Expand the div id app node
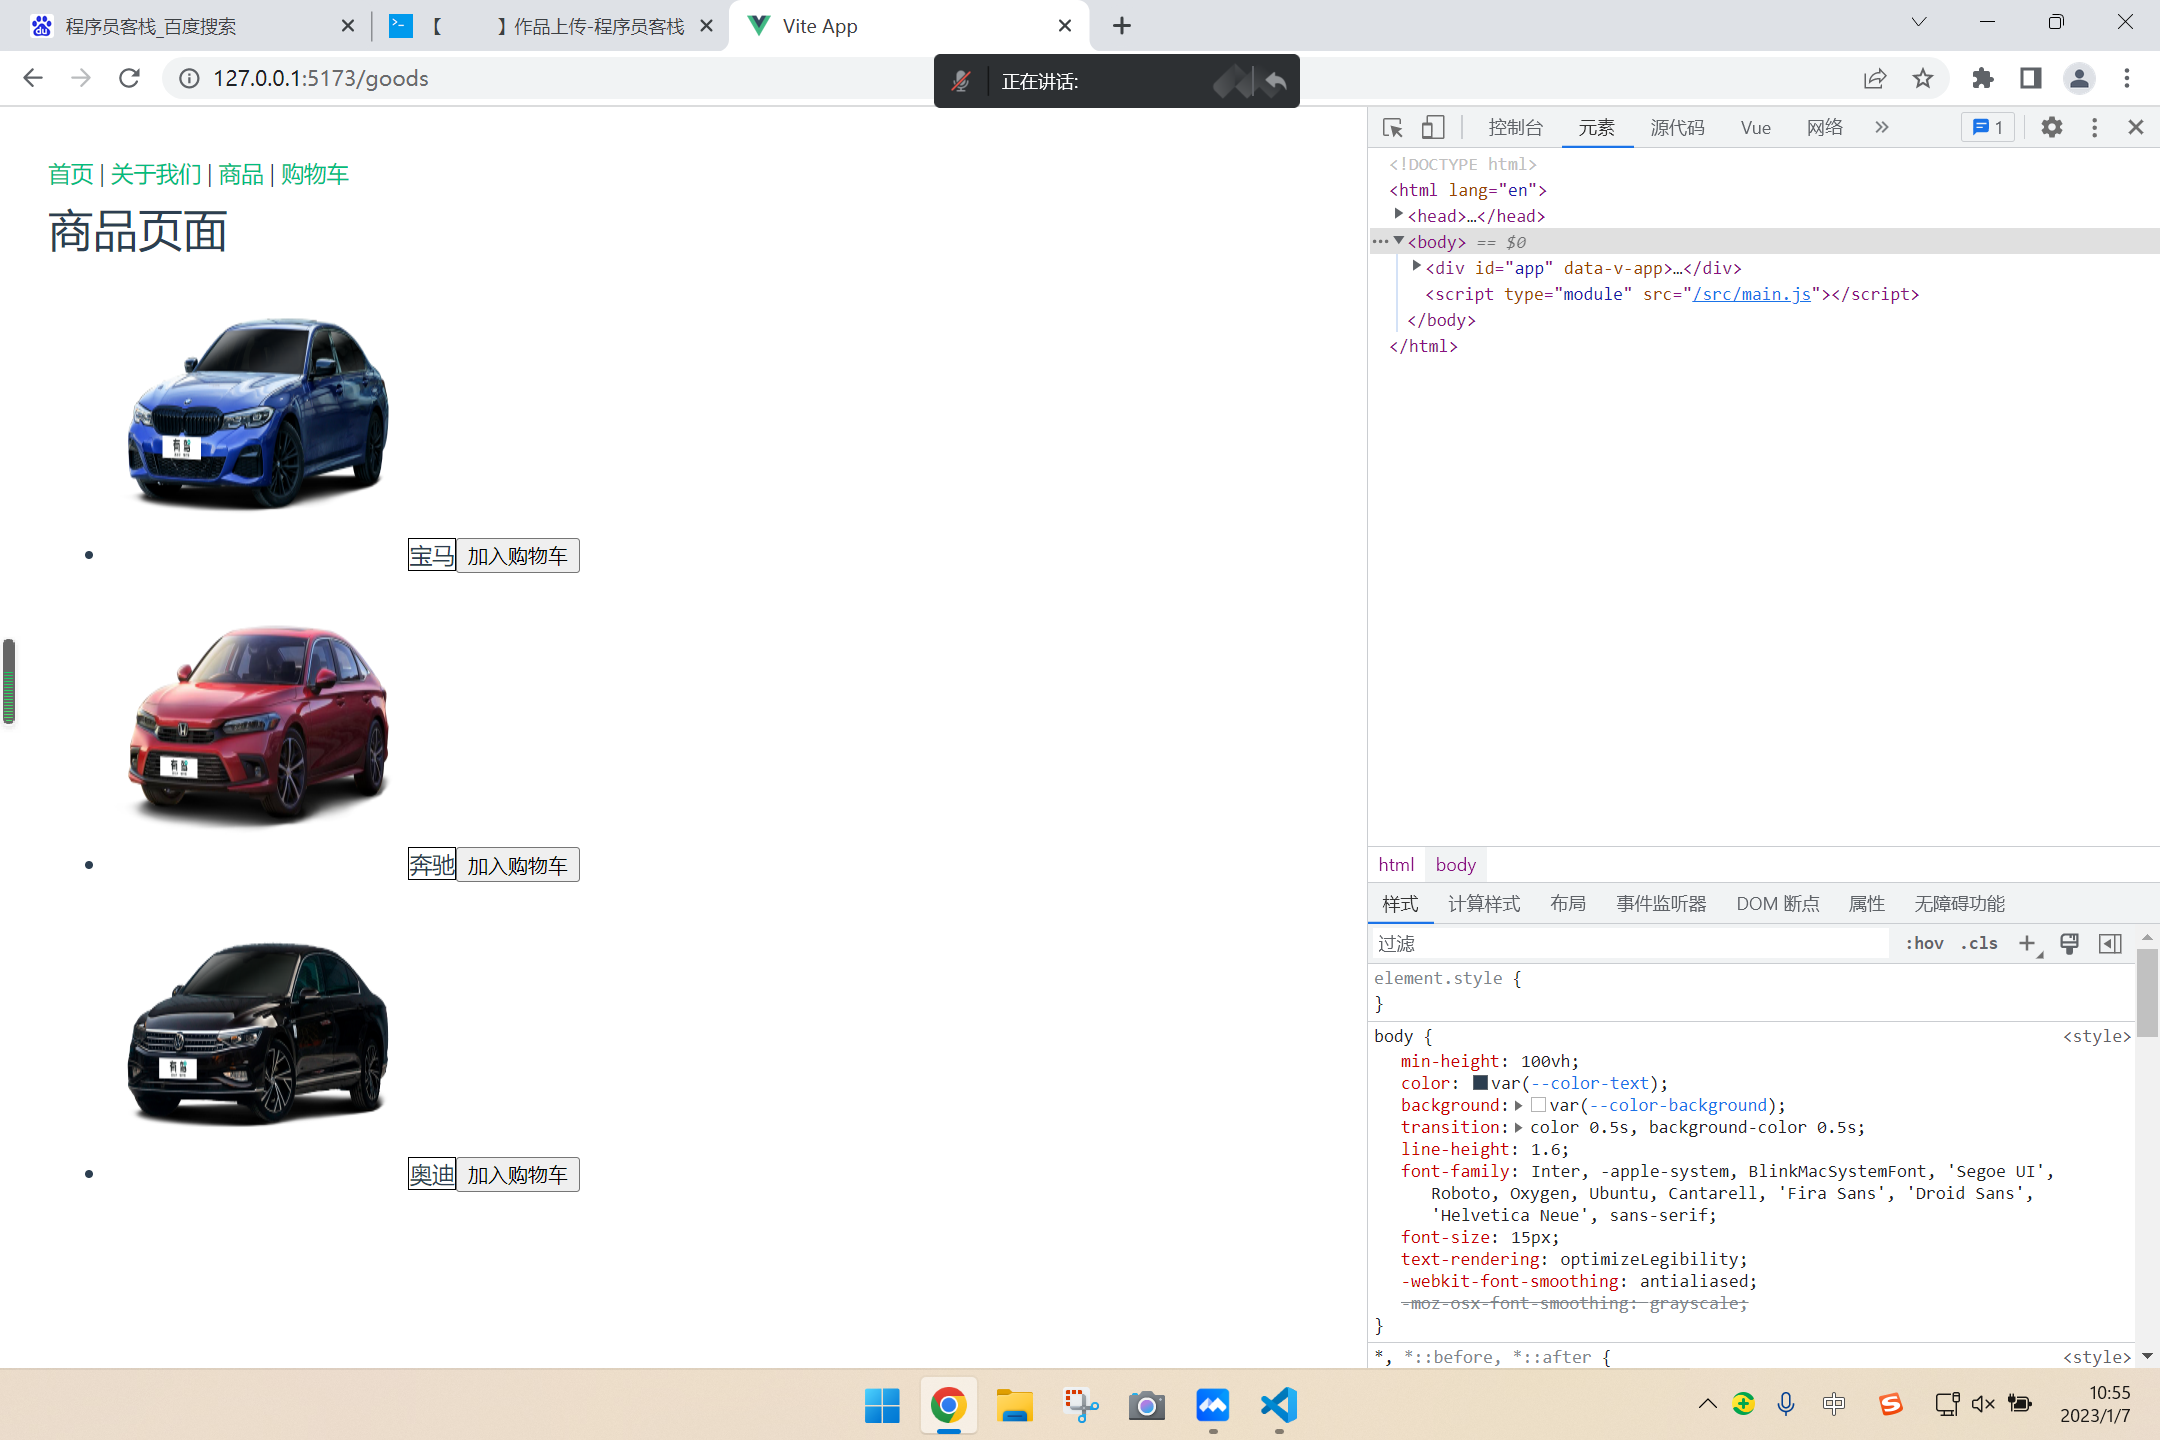2160x1440 pixels. (x=1416, y=267)
